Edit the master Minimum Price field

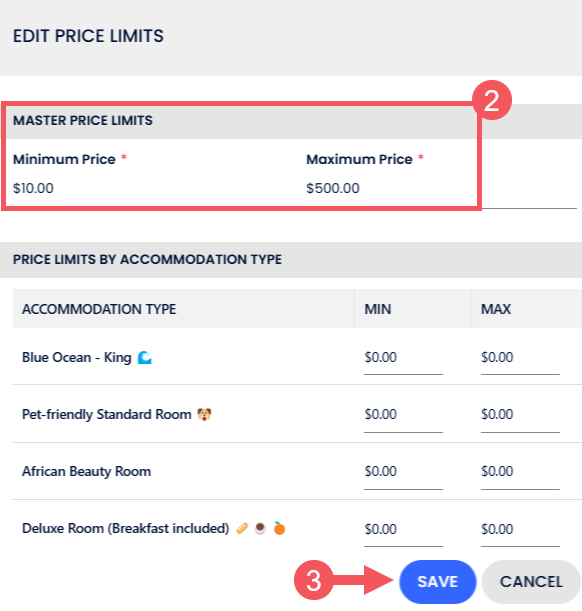click(x=152, y=188)
